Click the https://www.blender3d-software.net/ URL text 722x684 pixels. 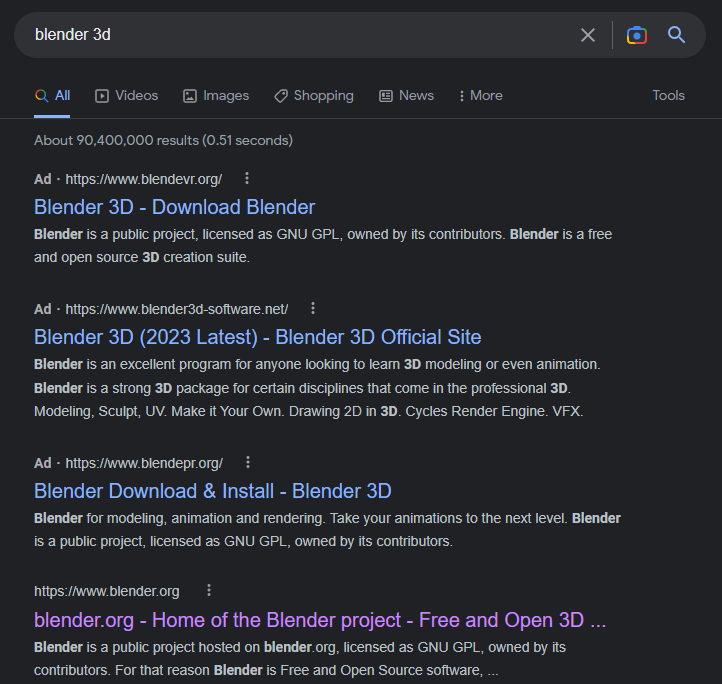pyautogui.click(x=177, y=309)
